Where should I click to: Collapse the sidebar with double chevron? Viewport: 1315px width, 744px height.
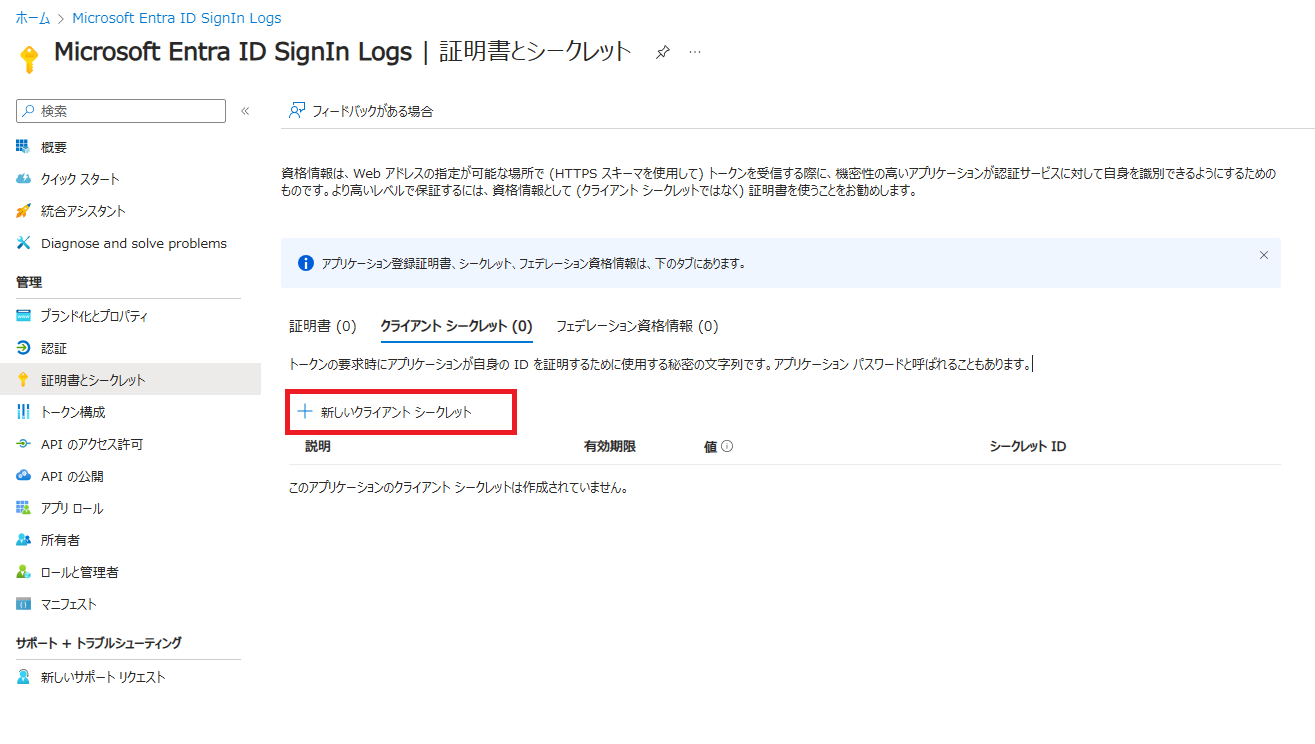(245, 111)
